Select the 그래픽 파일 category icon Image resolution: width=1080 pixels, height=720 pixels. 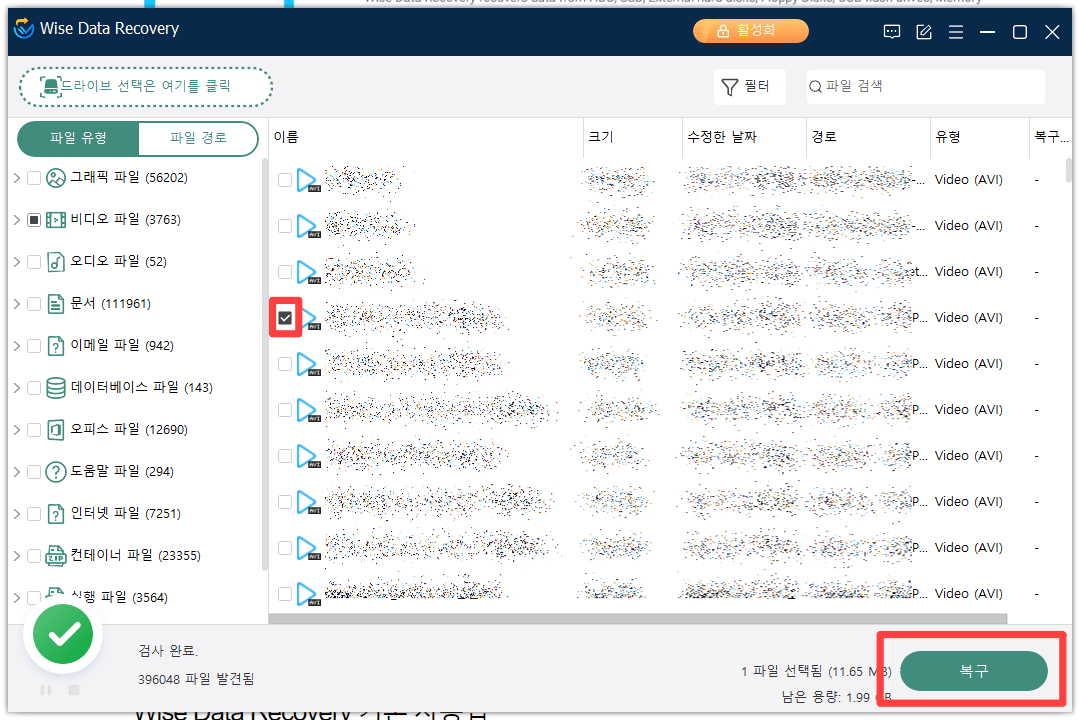[55, 177]
